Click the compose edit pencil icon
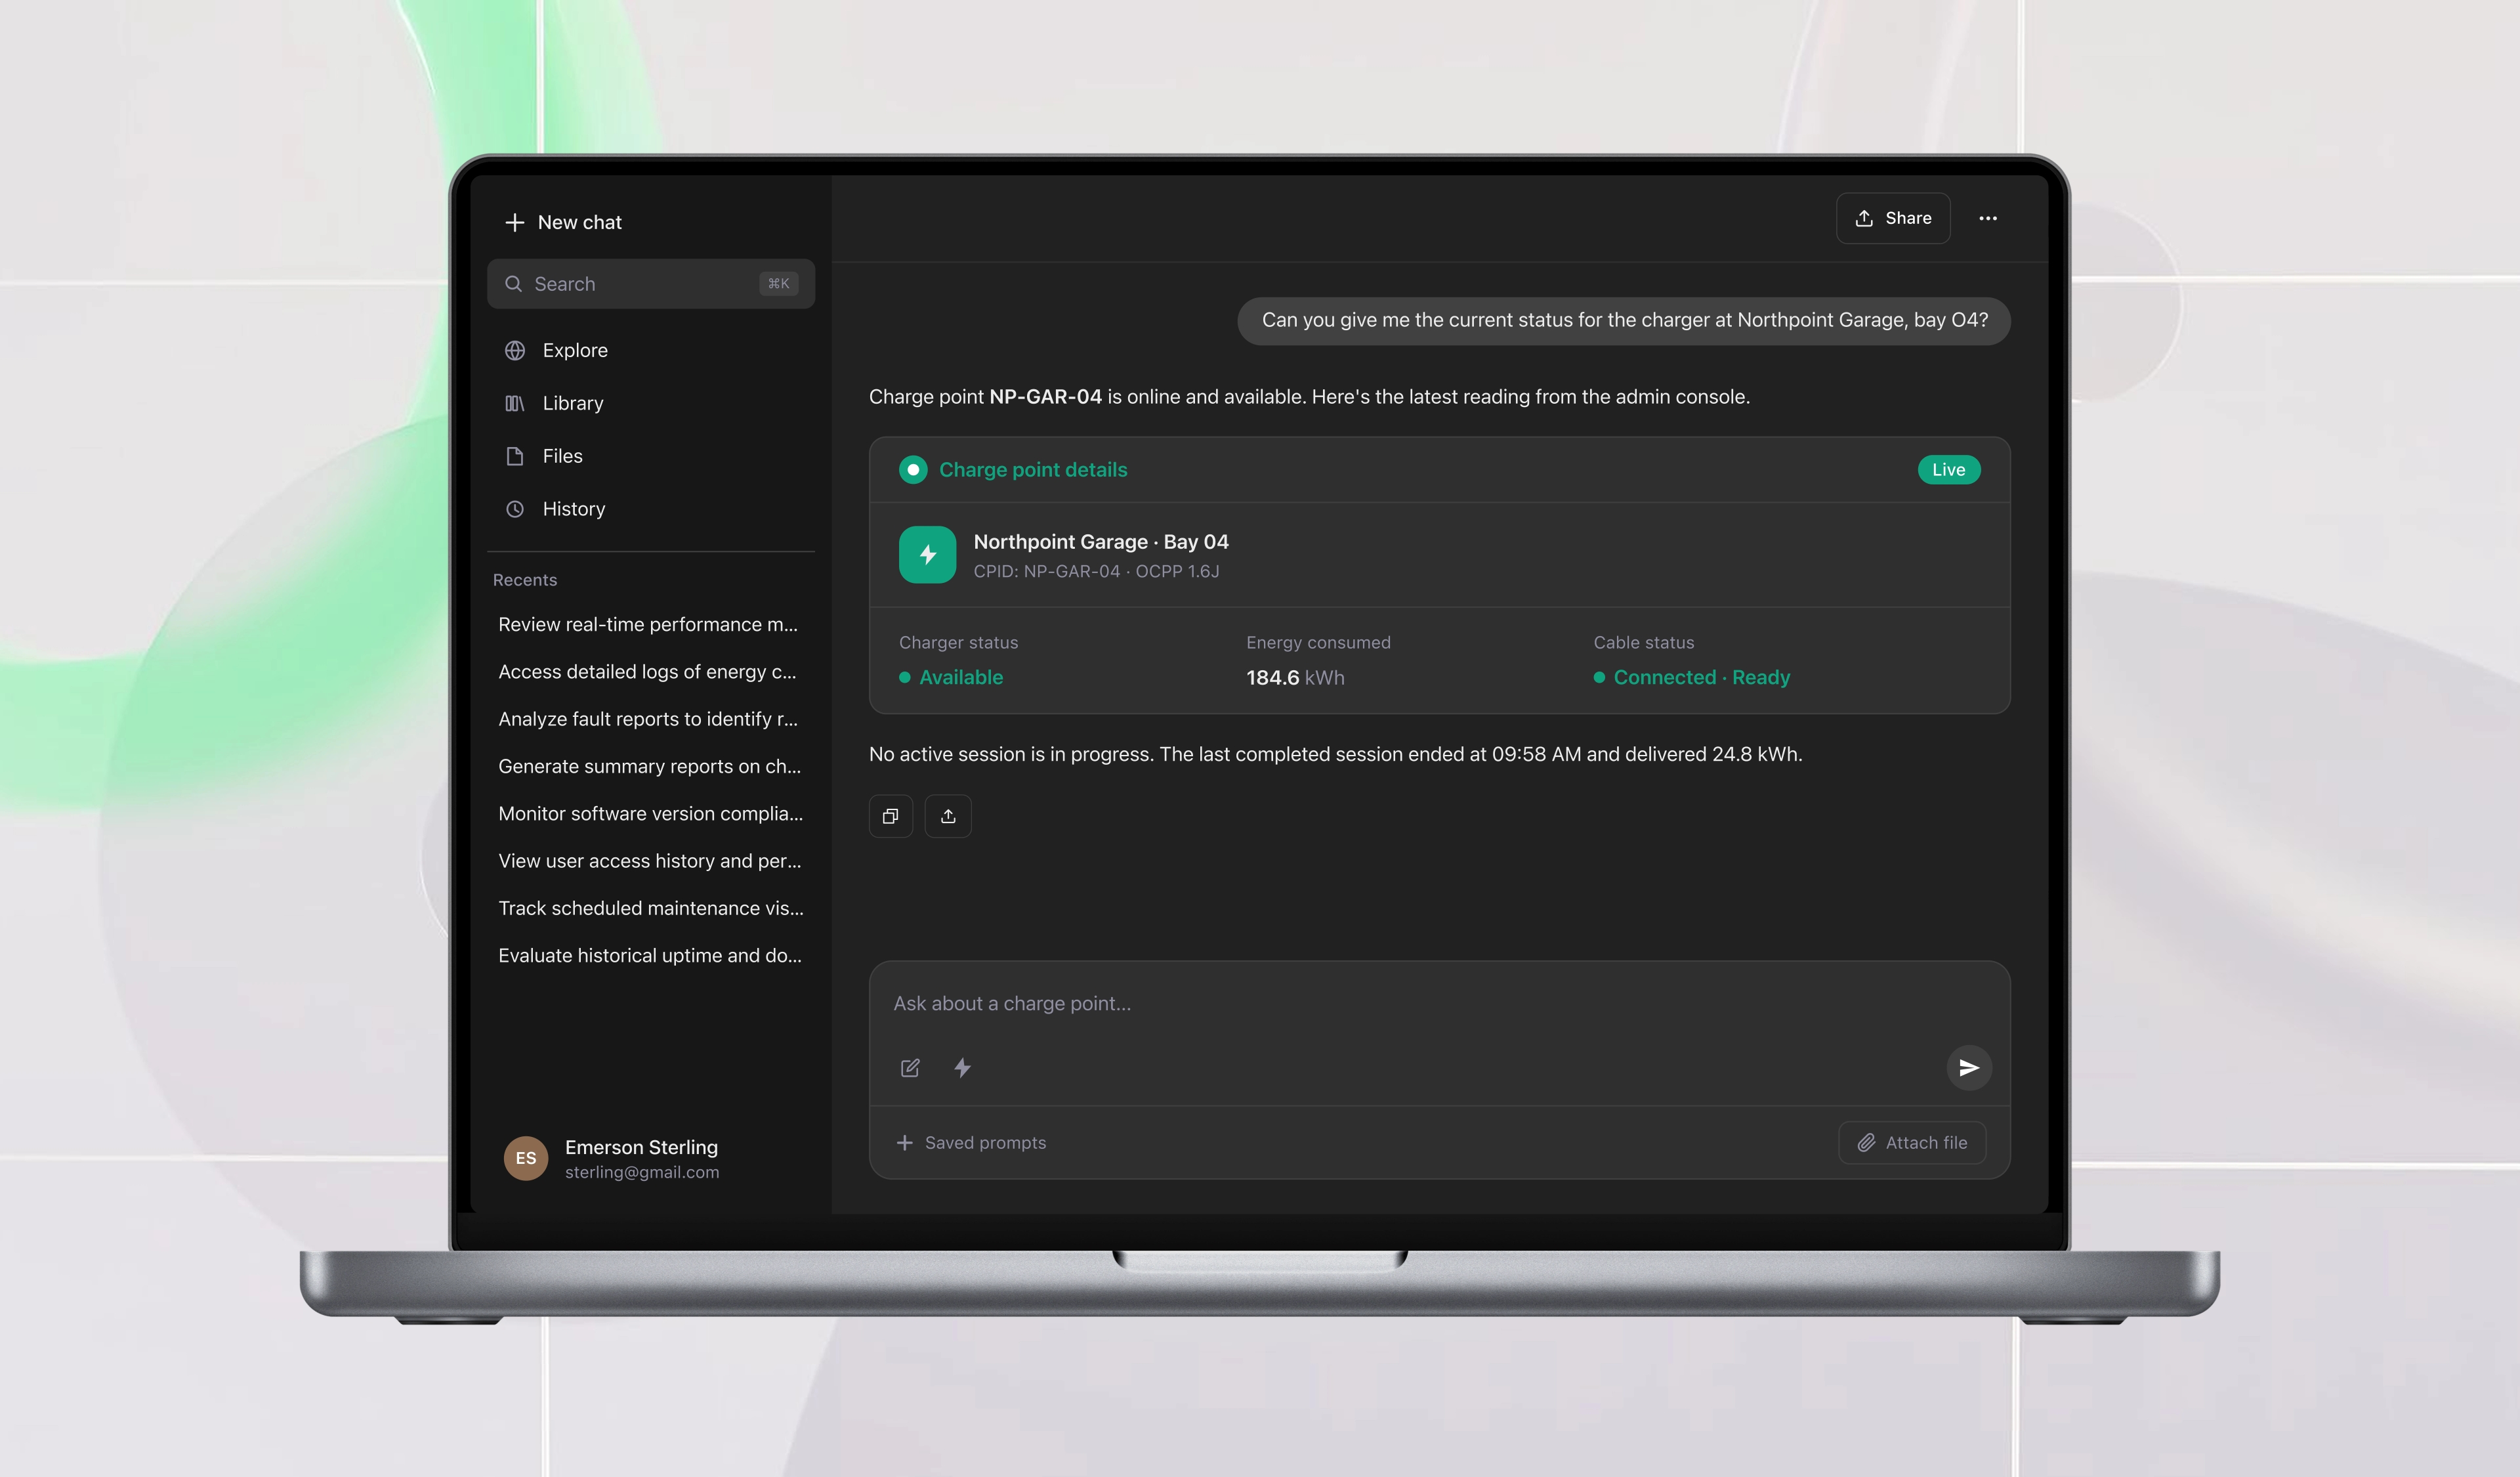This screenshot has height=1477, width=2520. 910,1068
